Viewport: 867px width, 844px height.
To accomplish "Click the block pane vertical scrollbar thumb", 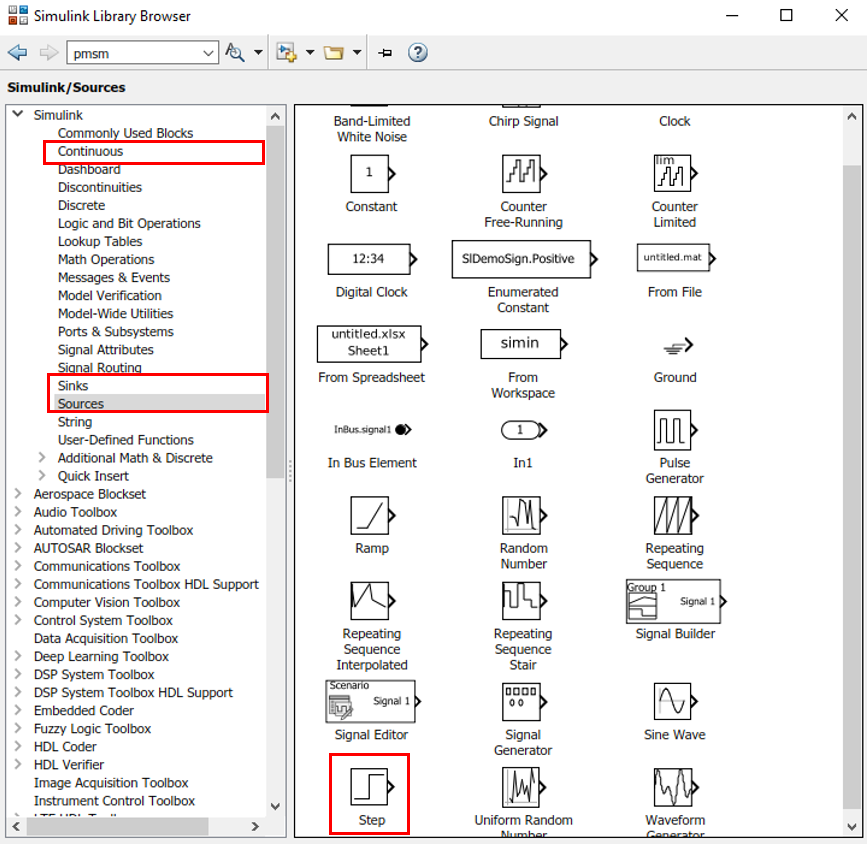I will click(x=852, y=487).
